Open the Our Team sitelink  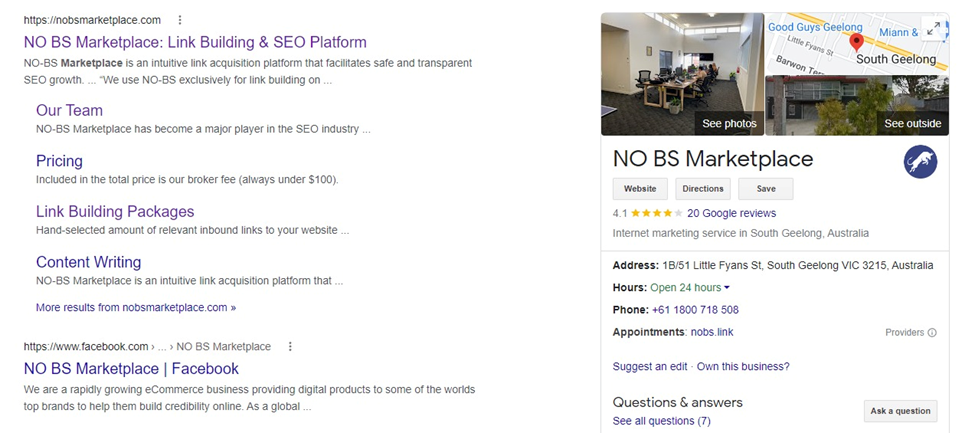pos(69,110)
